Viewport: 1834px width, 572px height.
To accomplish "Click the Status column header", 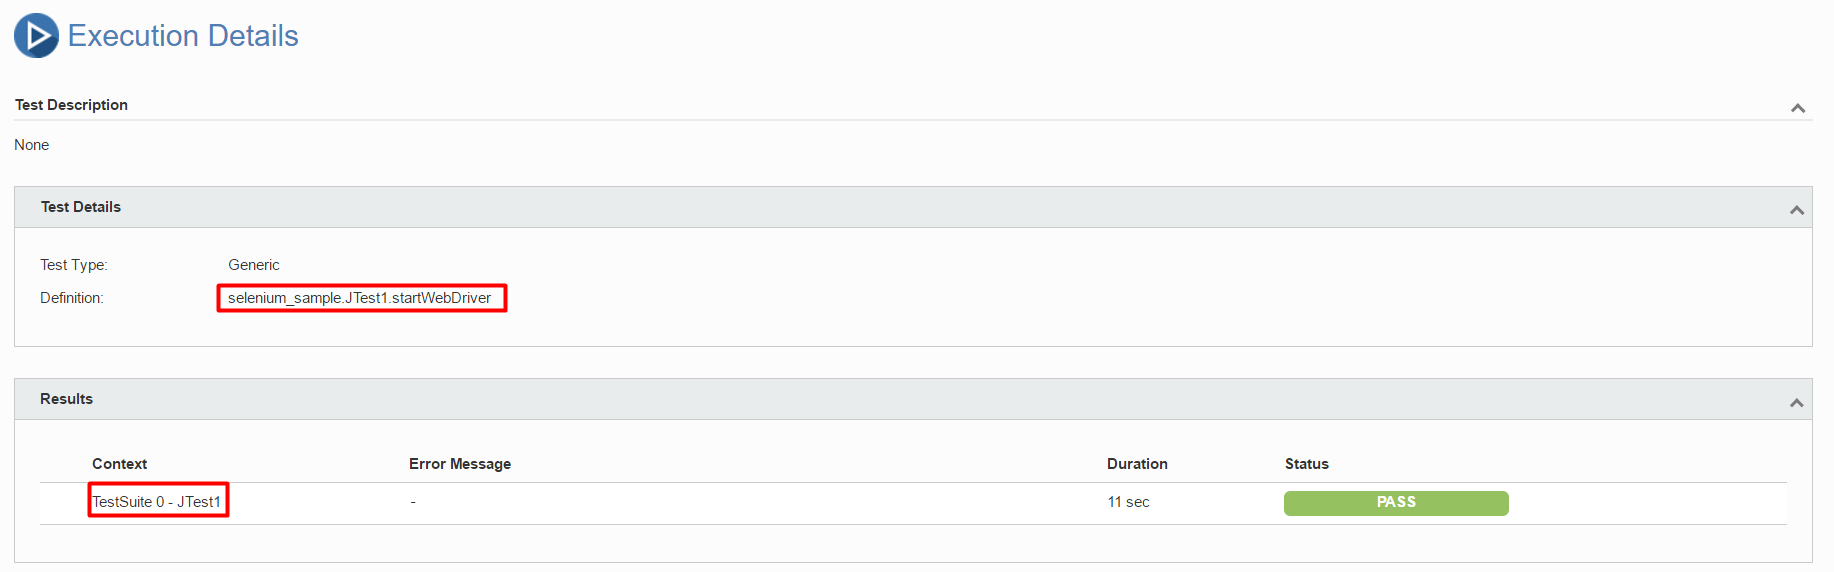I will tap(1306, 464).
